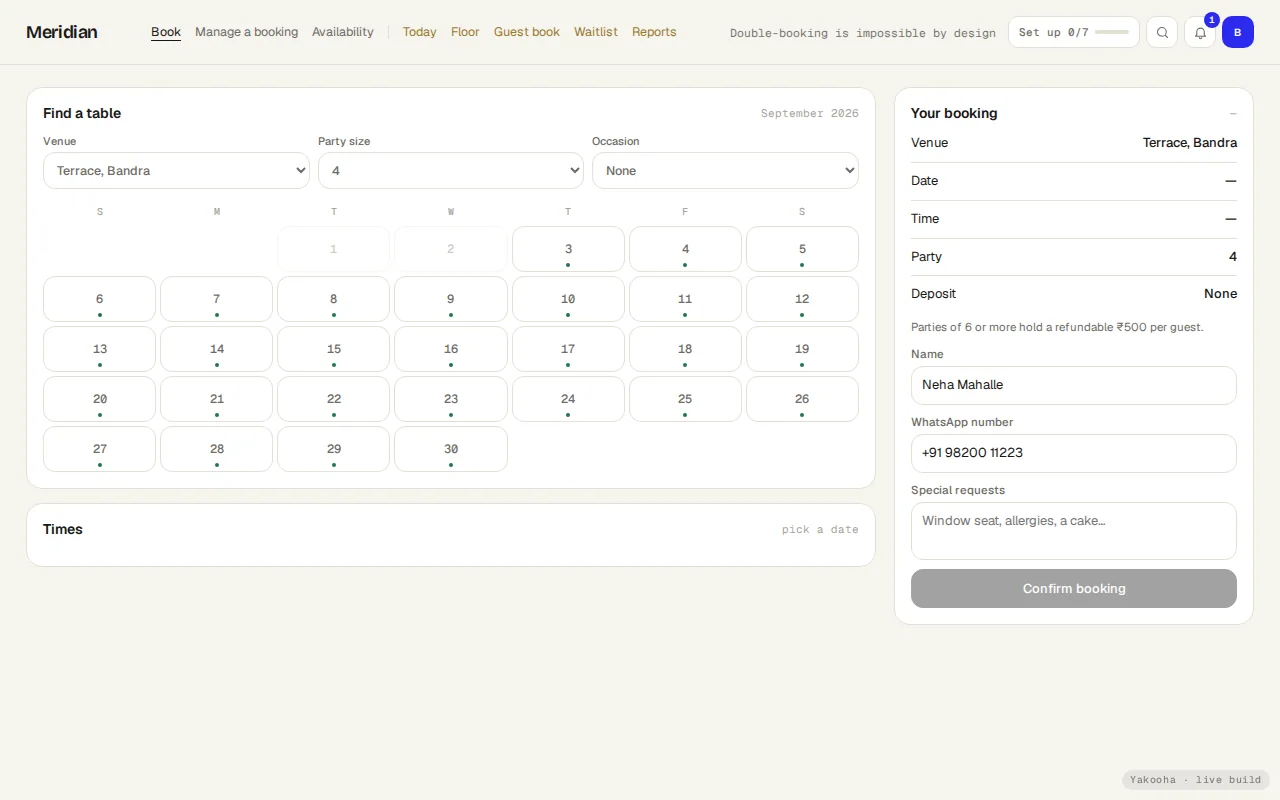Expand the Occasion dropdown
This screenshot has height=800, width=1280.
[725, 170]
